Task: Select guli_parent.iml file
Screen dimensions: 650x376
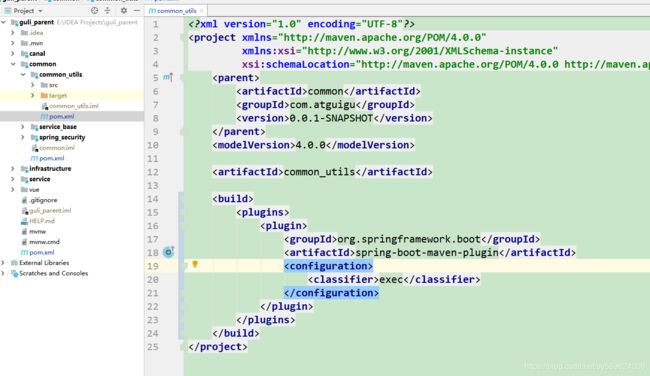Action: click(50, 210)
